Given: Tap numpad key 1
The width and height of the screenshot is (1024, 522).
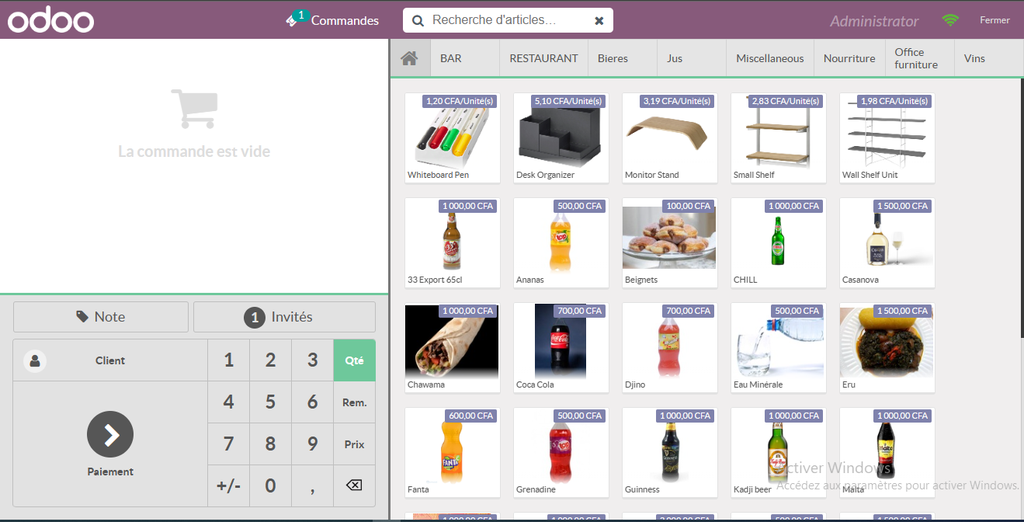Looking at the screenshot, I should [x=229, y=360].
